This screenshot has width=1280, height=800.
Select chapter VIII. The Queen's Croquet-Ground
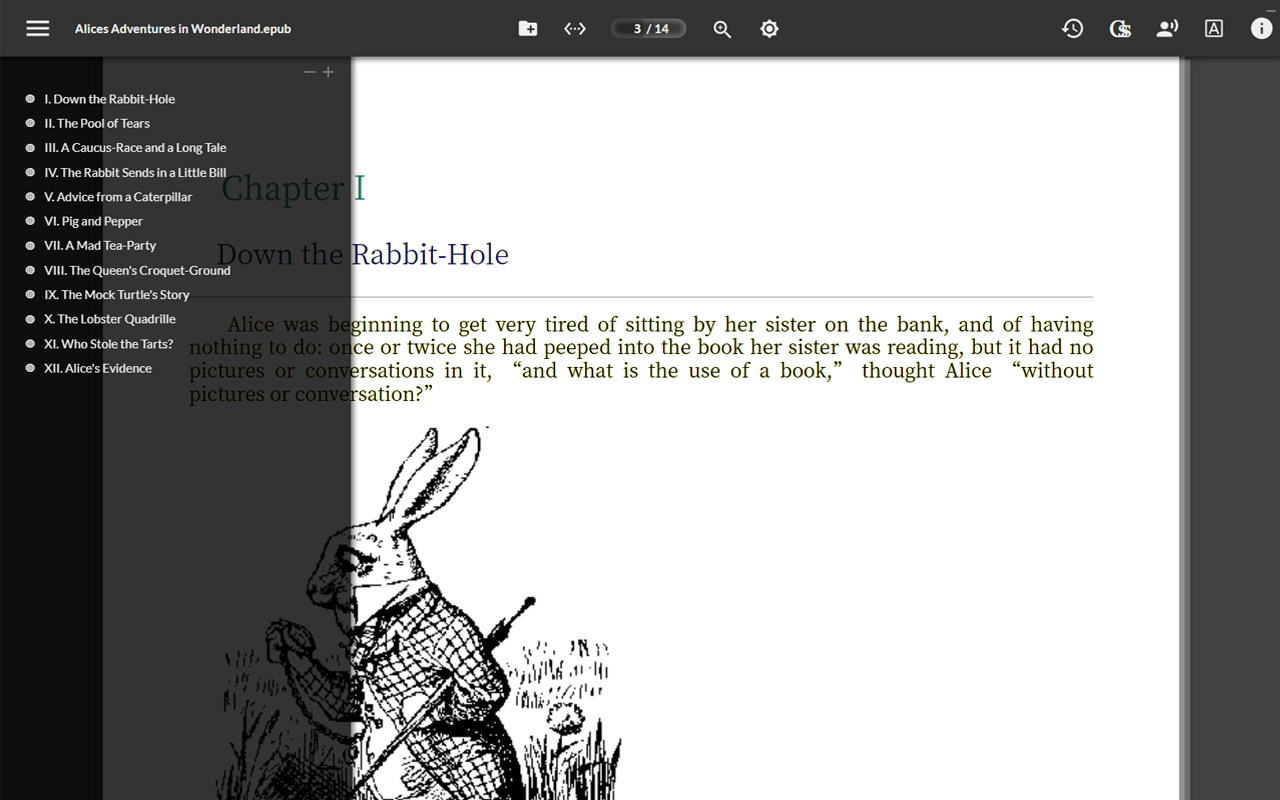137,270
